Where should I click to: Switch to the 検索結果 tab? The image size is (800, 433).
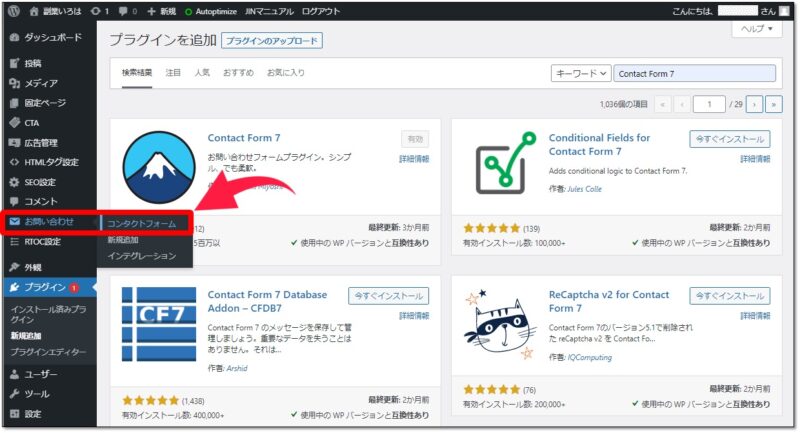click(x=137, y=72)
